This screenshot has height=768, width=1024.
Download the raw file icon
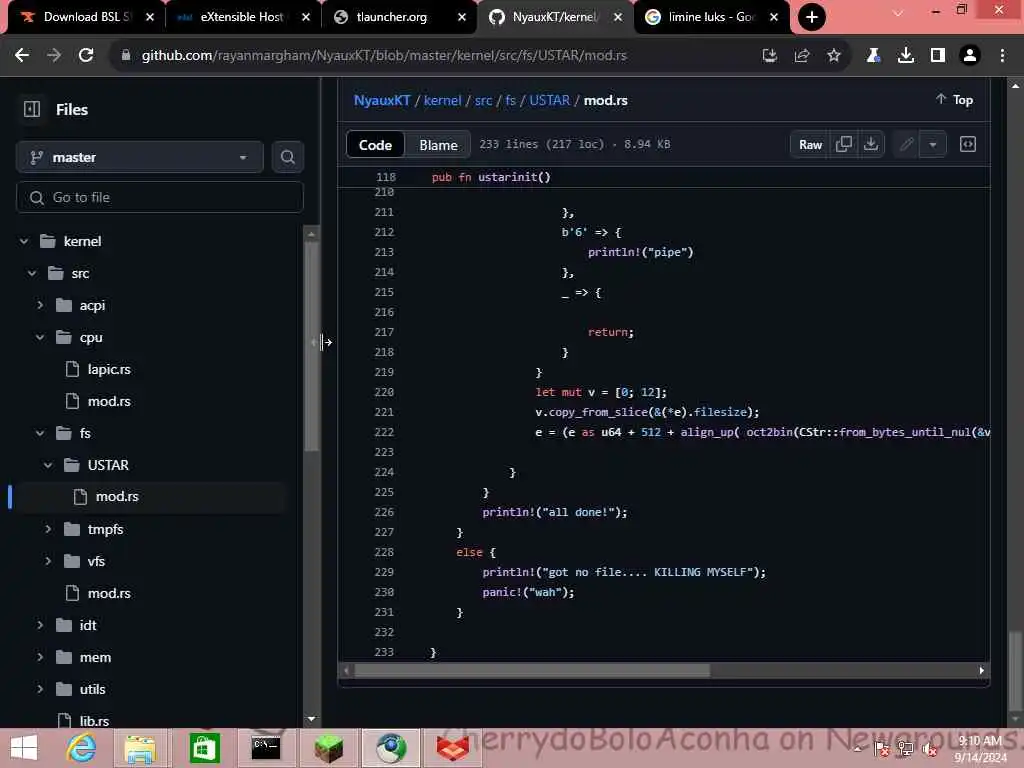[871, 144]
